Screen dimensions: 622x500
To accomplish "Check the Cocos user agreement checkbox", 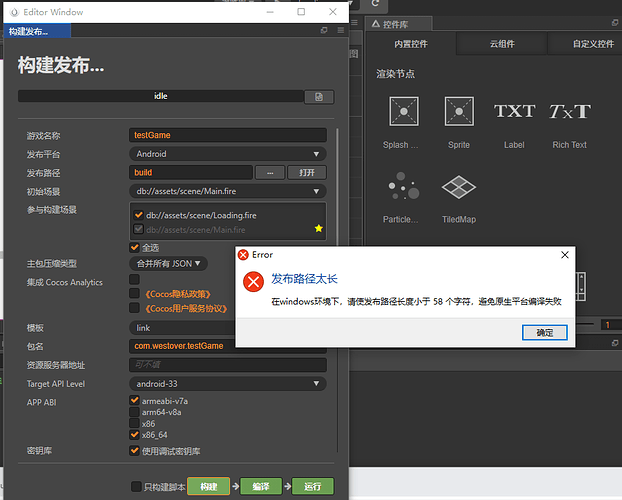I will [x=134, y=308].
